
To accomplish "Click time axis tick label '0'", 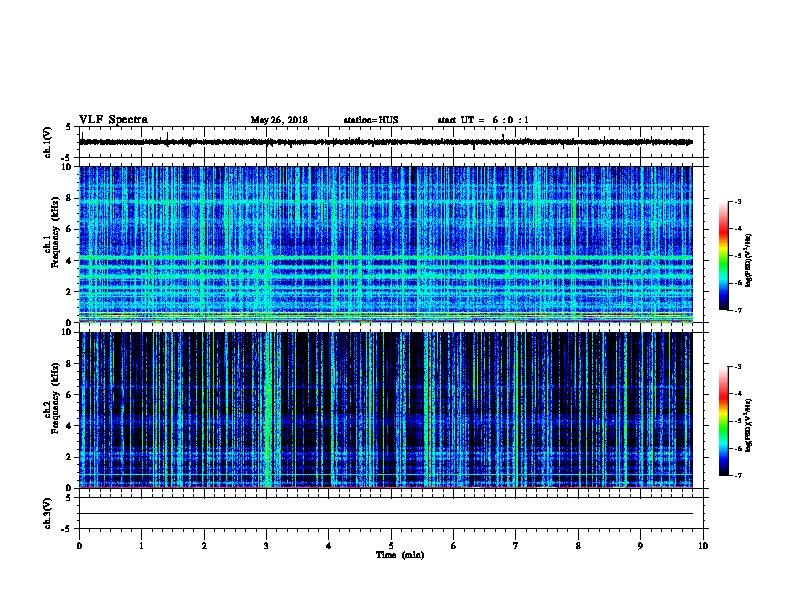I will (x=79, y=546).
